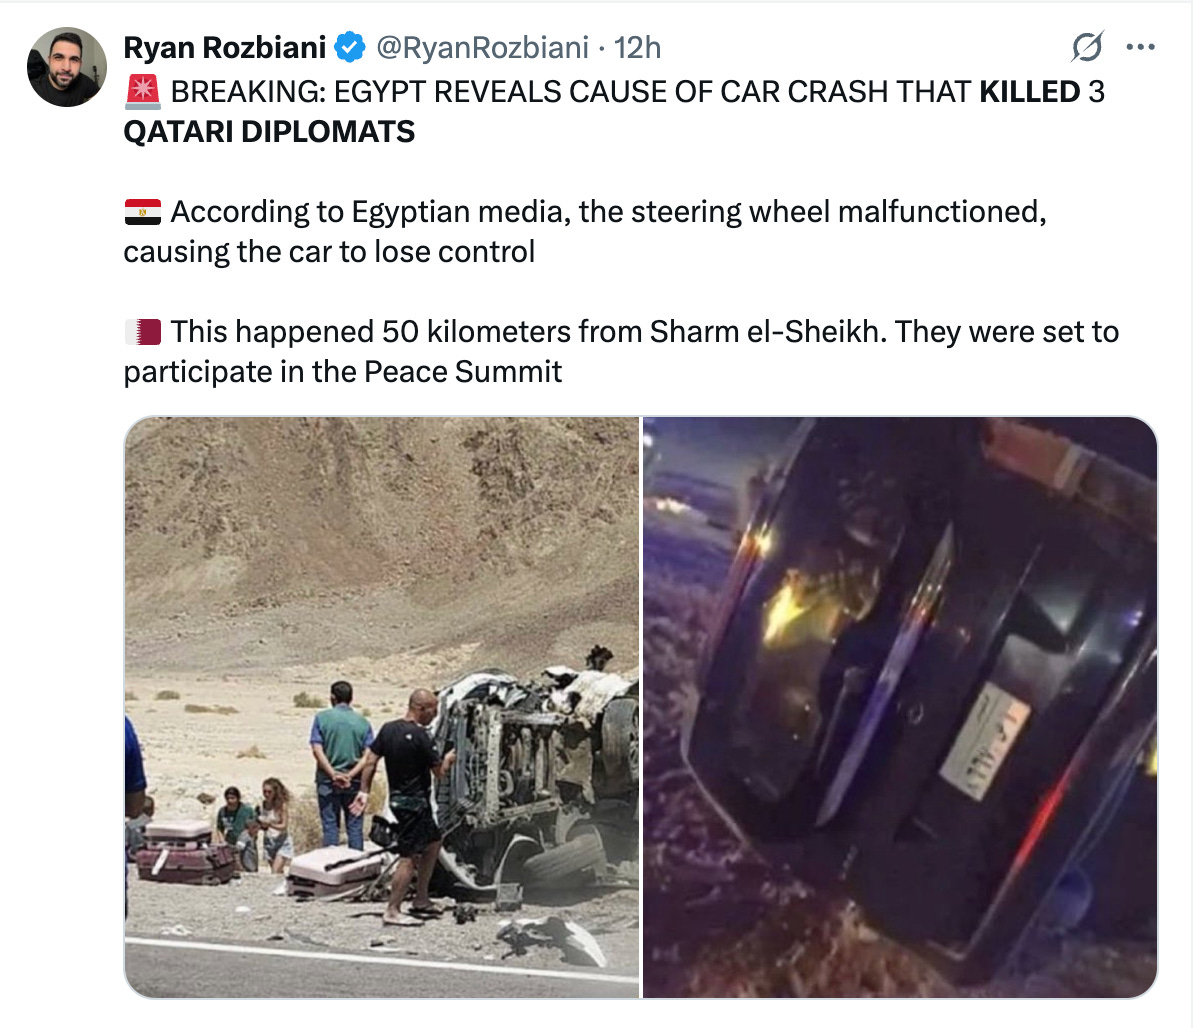Open the Grok explain post icon
This screenshot has height=1028, width=1200.
pyautogui.click(x=1086, y=47)
